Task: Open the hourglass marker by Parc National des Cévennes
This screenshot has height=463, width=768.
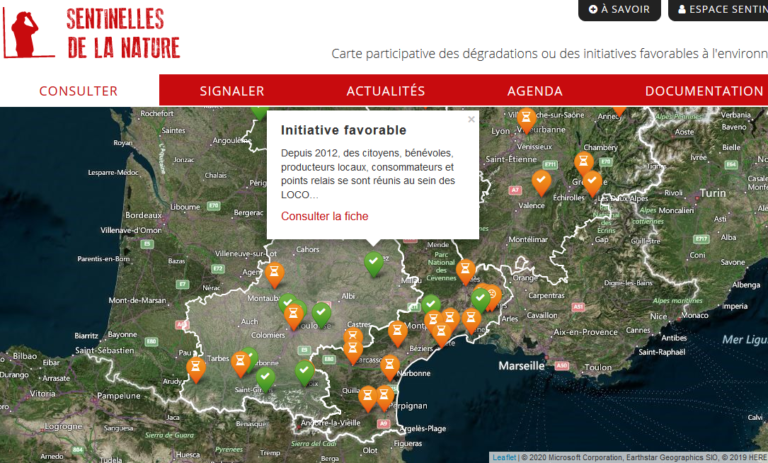Action: tap(465, 269)
